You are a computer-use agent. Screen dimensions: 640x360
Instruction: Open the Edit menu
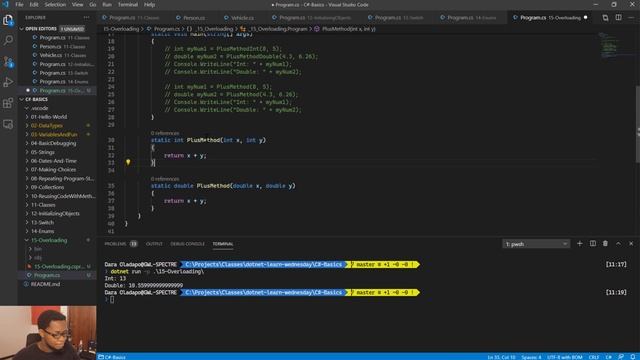tap(34, 4)
